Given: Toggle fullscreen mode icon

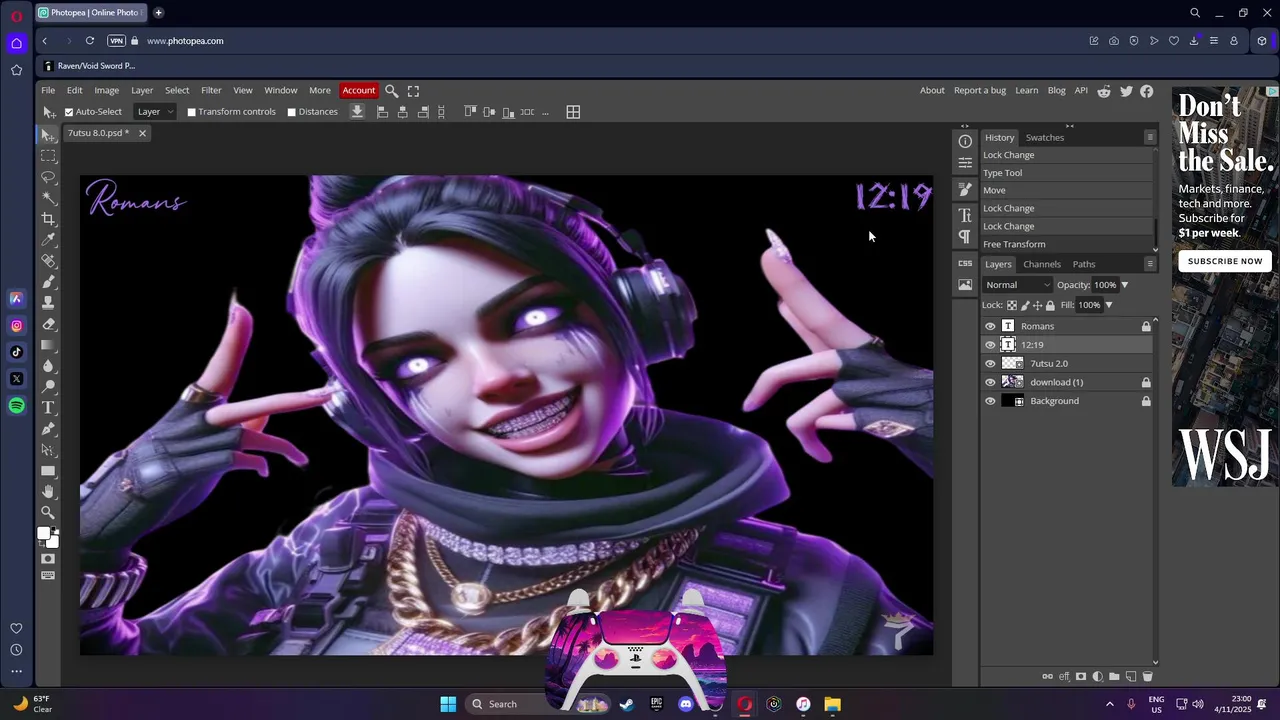Looking at the screenshot, I should coord(413,91).
